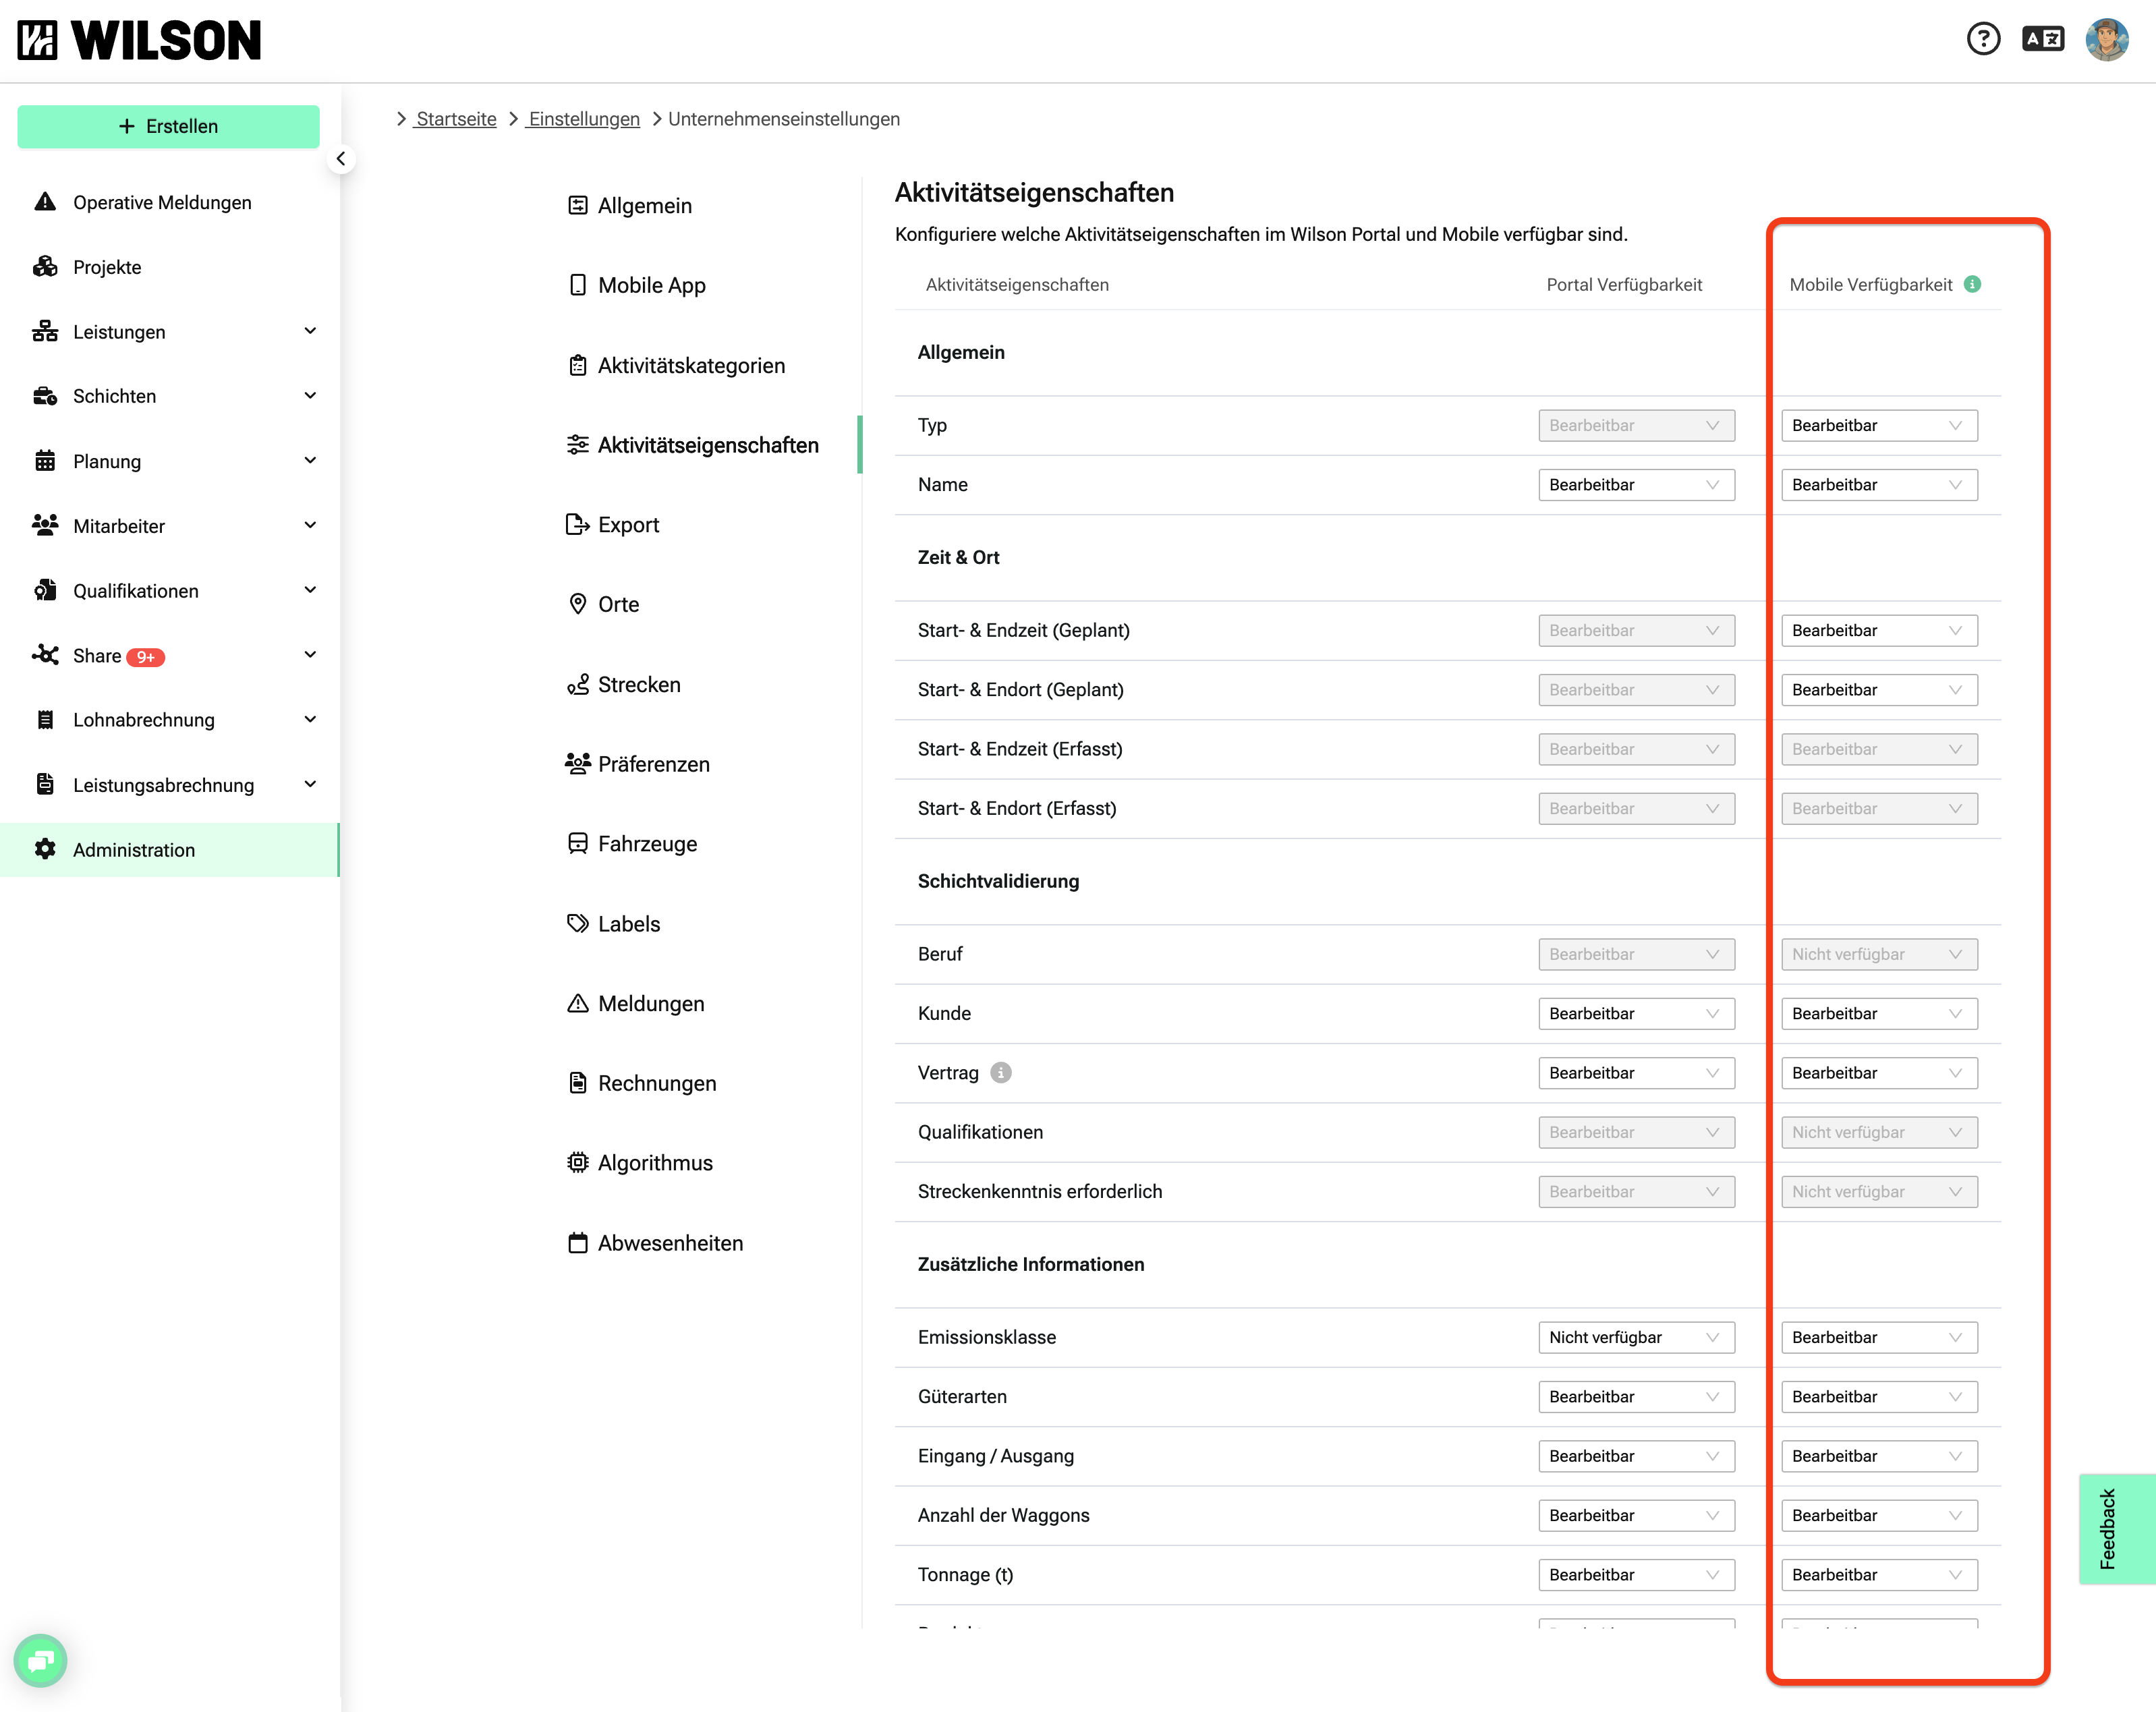Expand the Share sidebar section
This screenshot has height=1712, width=2156.
pyautogui.click(x=310, y=655)
